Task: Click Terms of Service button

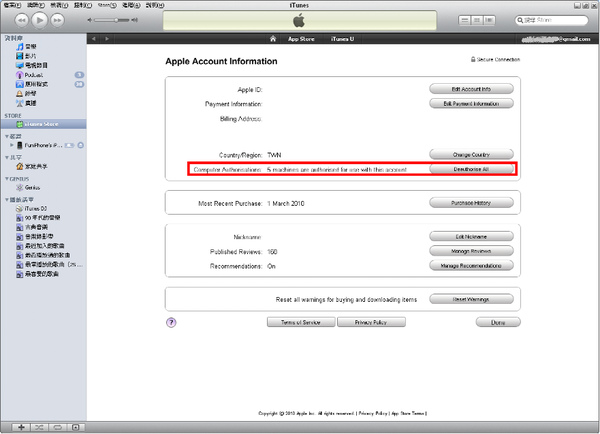Action: (x=301, y=322)
